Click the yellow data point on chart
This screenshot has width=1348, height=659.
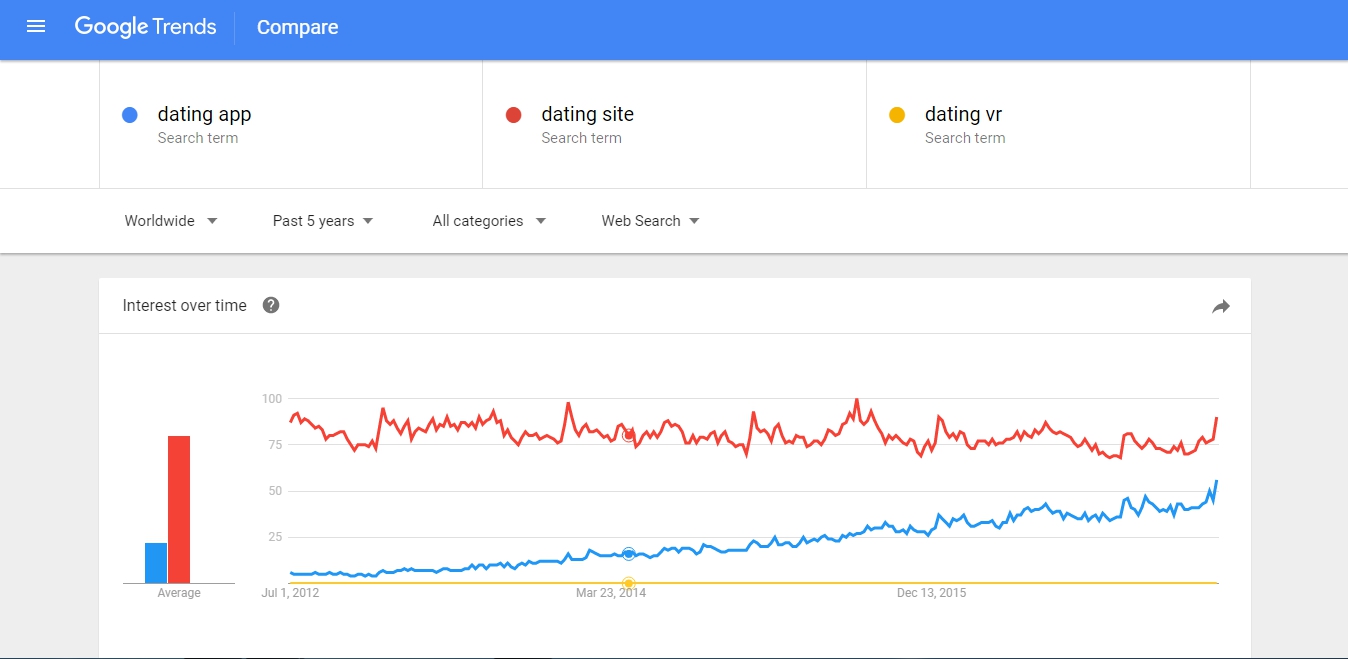[629, 583]
